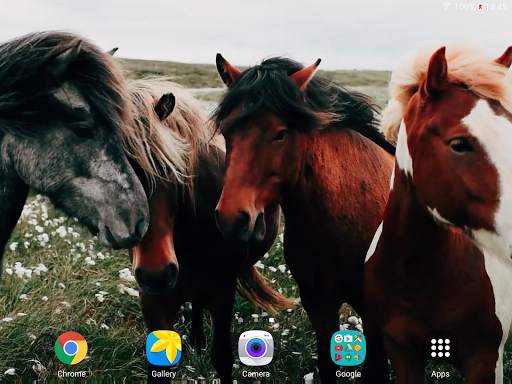Open the Google apps folder
Viewport: 512px width, 384px height.
click(348, 348)
